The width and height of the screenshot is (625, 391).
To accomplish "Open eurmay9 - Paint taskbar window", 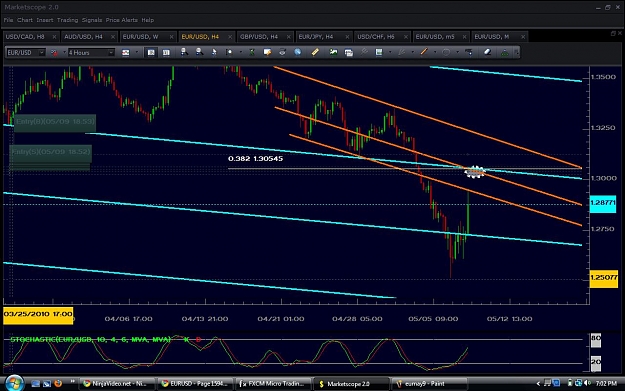I will [x=430, y=384].
